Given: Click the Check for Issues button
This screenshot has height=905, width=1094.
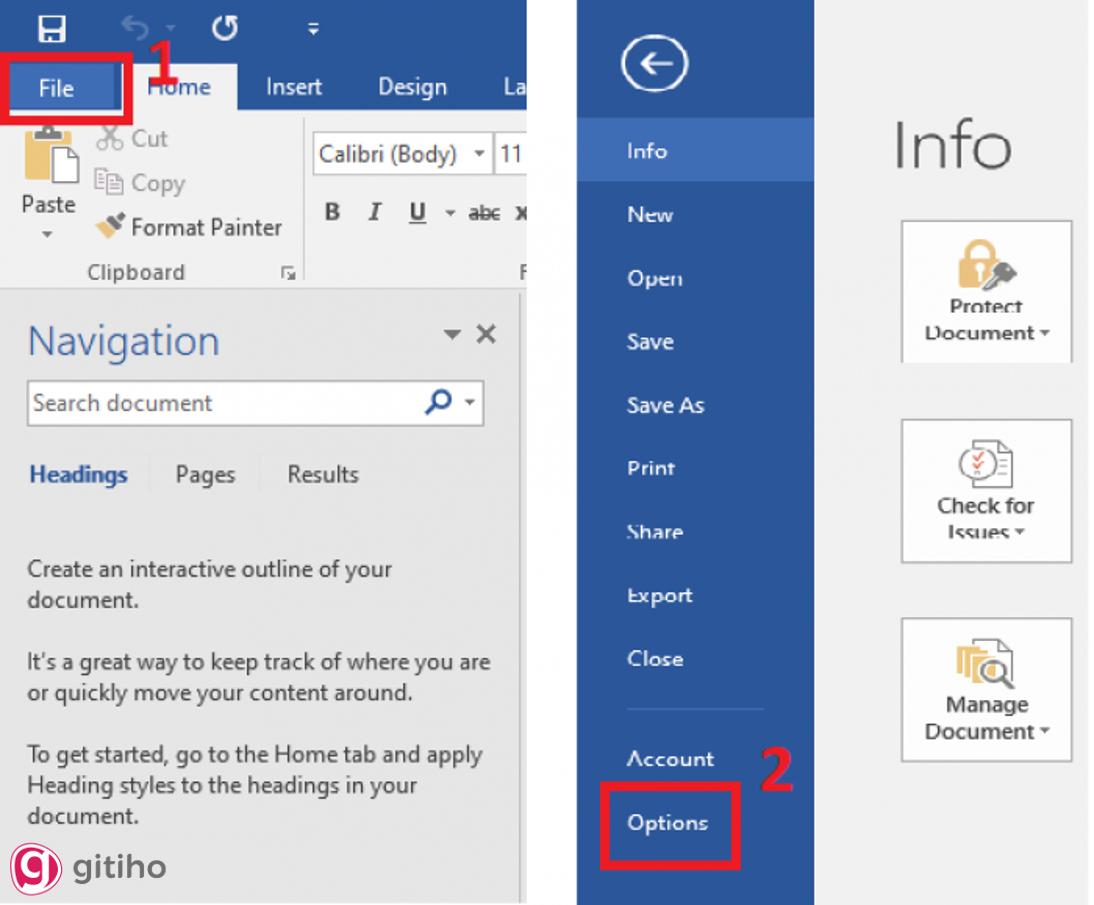Looking at the screenshot, I should click(987, 491).
